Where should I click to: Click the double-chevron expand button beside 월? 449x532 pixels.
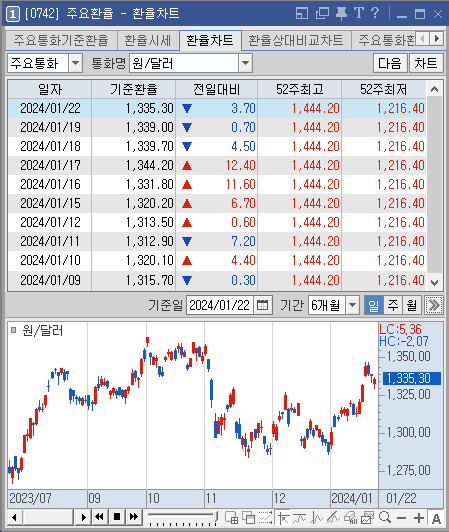pyautogui.click(x=434, y=305)
